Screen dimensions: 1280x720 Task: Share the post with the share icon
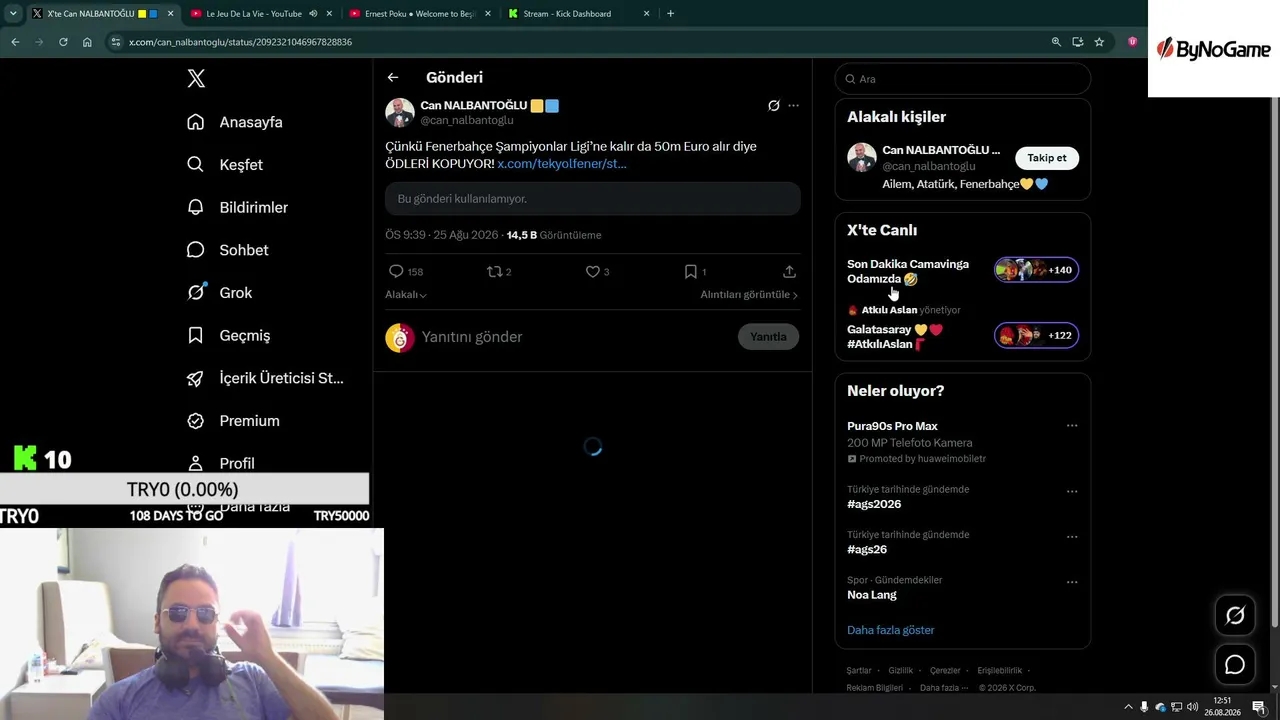tap(789, 271)
